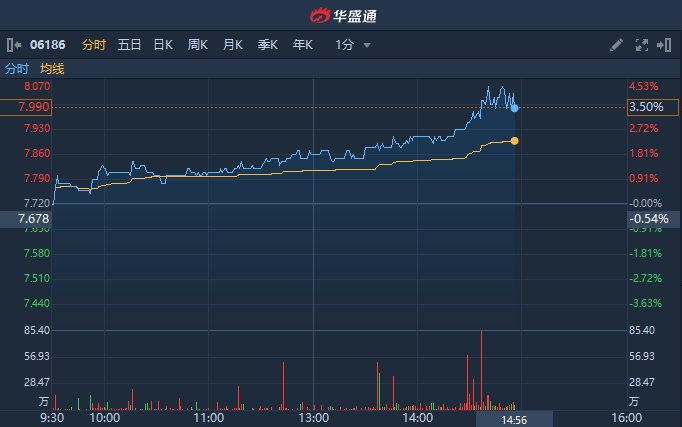
Task: Click the rightmost pop-out window icon
Action: tap(664, 45)
